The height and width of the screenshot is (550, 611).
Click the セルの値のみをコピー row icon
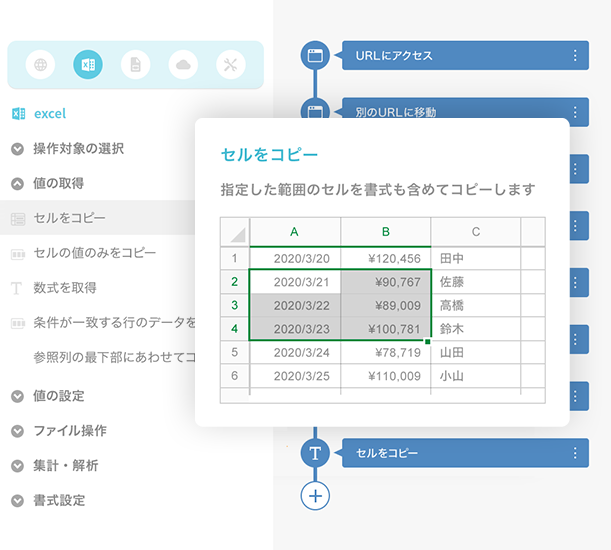tap(18, 255)
